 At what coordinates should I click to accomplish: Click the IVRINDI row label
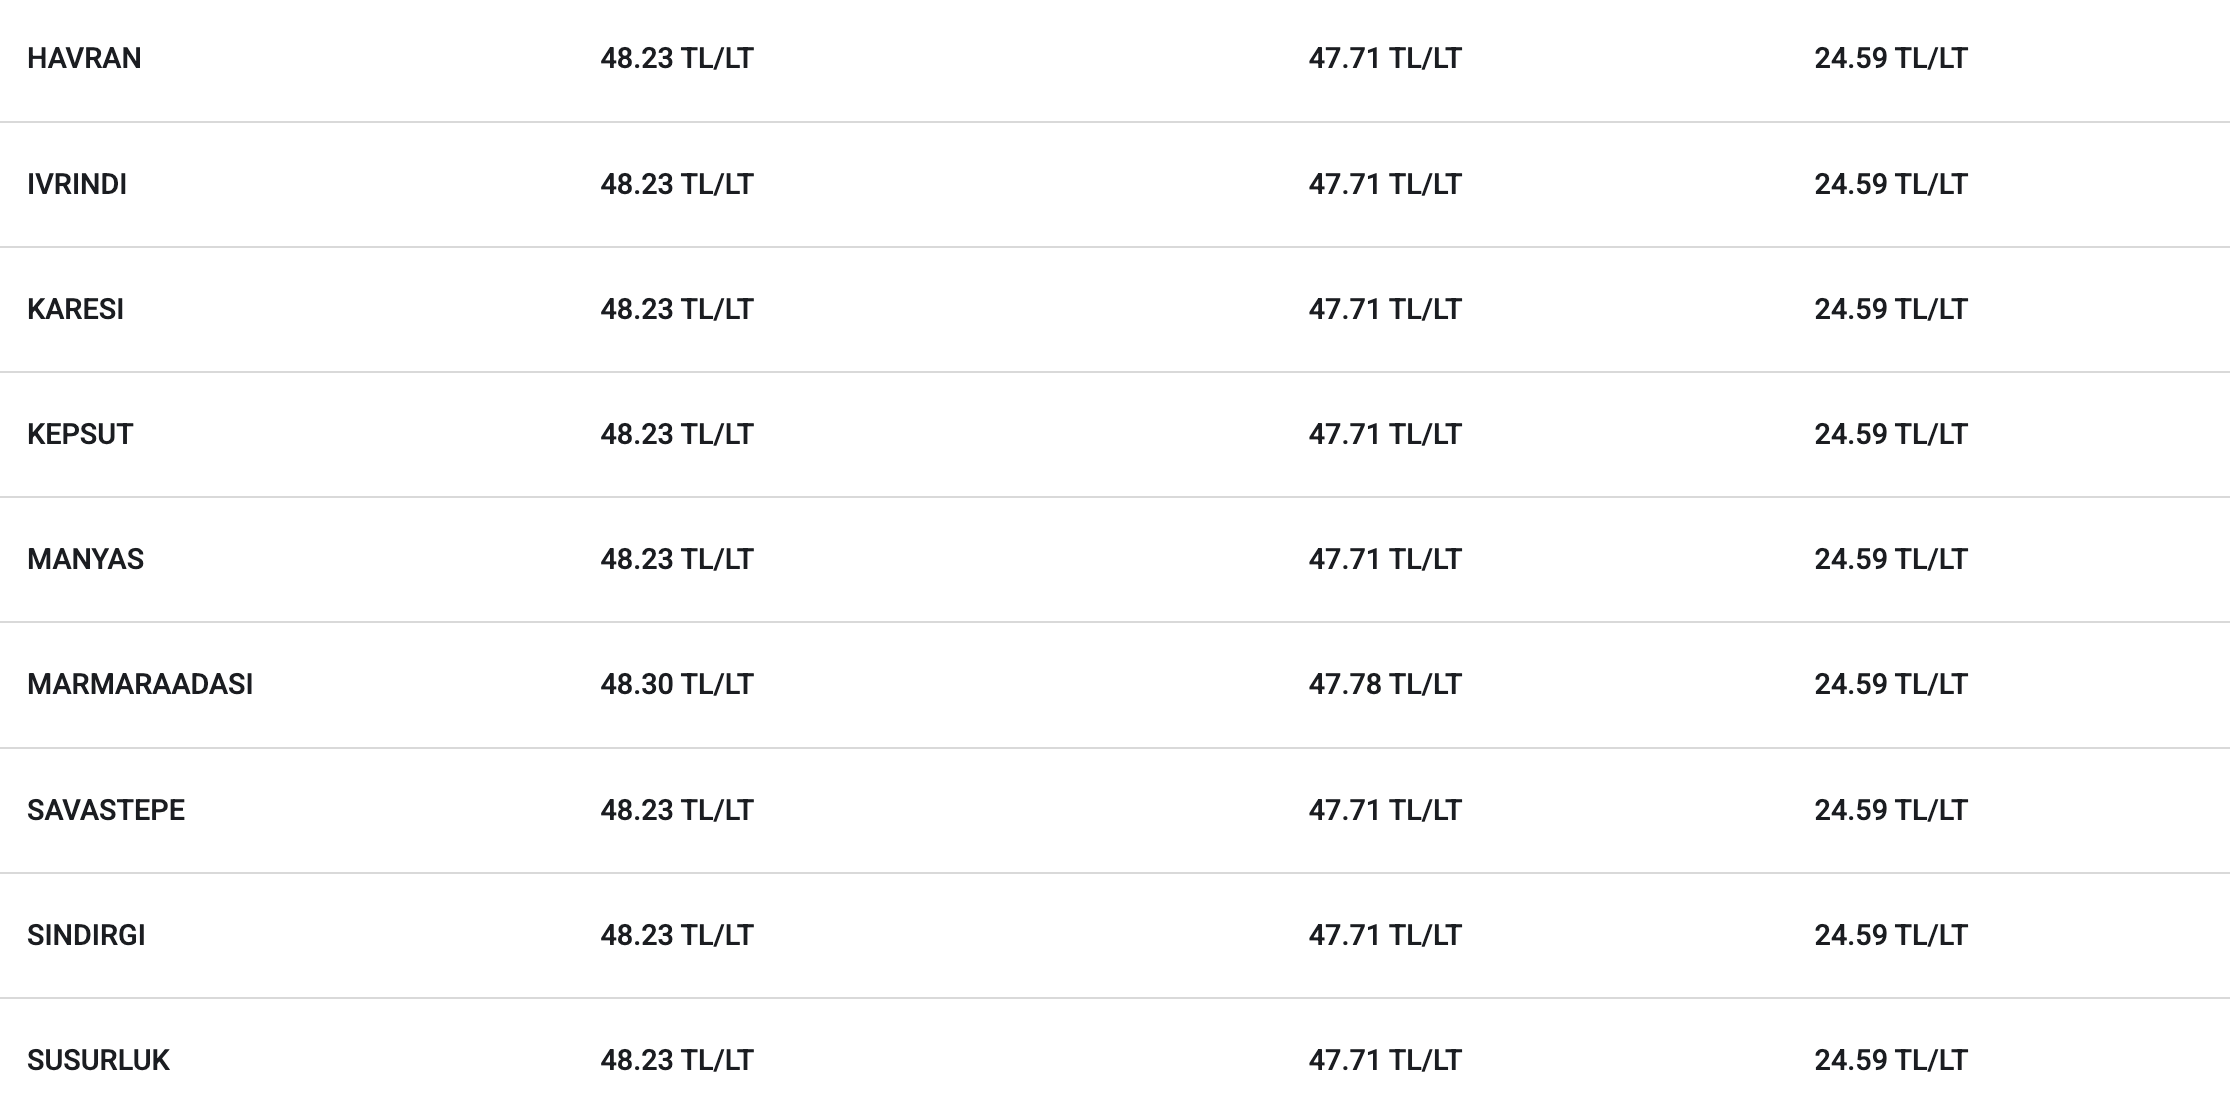[x=77, y=184]
